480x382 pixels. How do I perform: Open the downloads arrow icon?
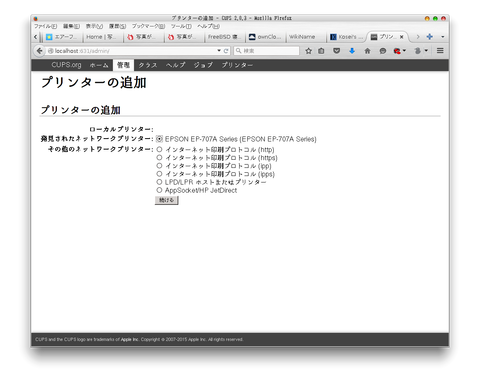pyautogui.click(x=352, y=51)
